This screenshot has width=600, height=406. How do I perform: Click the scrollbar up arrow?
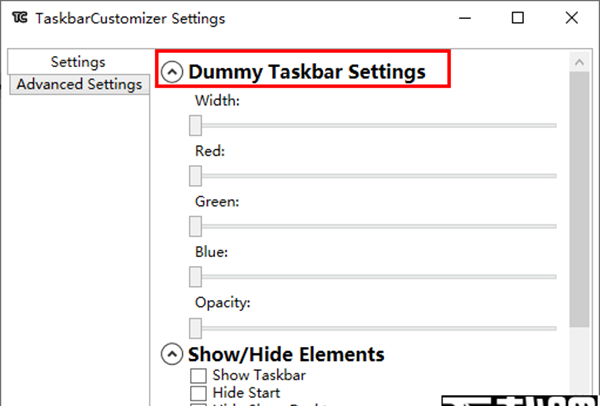579,62
